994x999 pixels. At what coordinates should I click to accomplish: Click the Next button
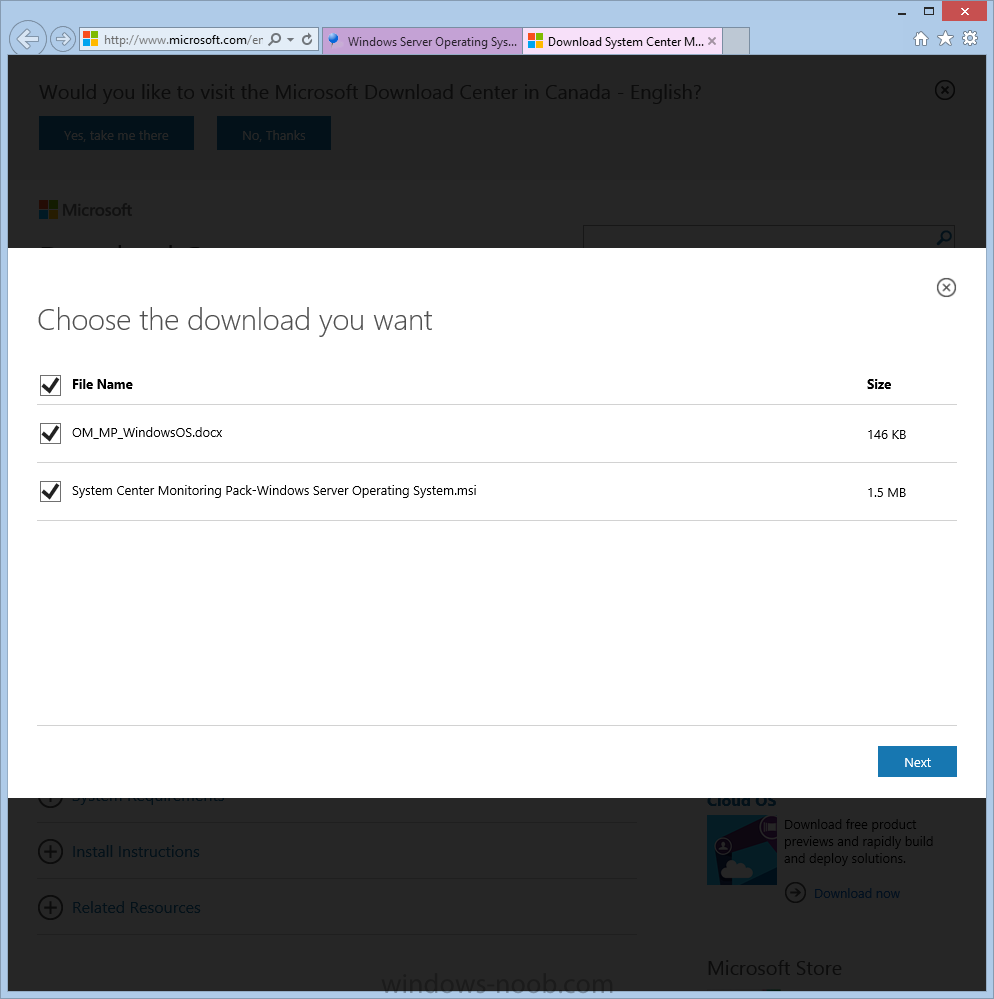(917, 761)
